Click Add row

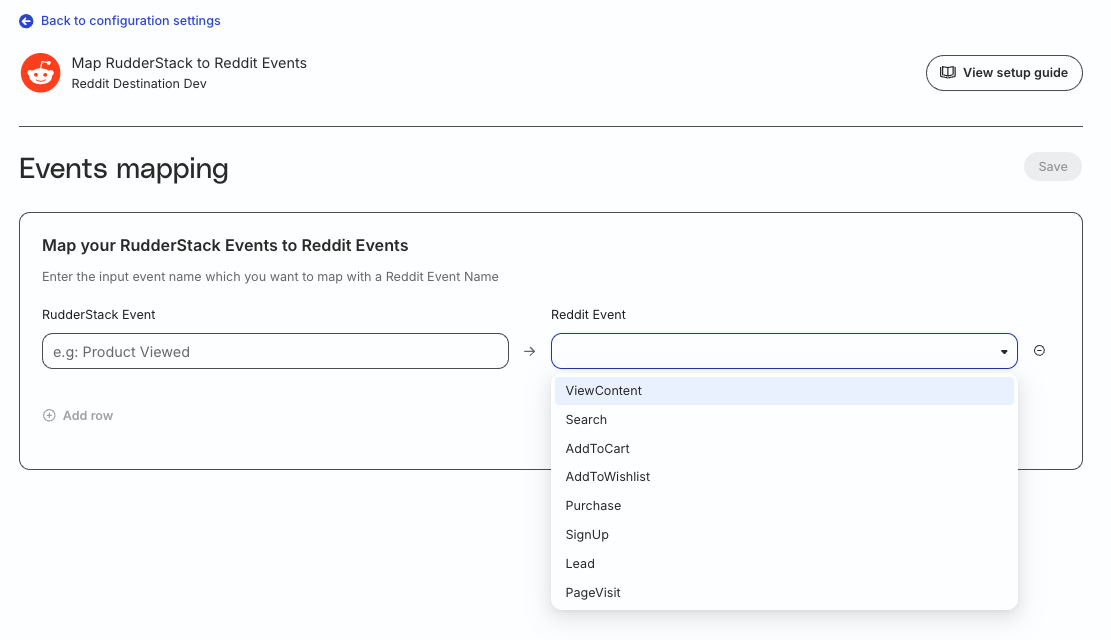78,416
